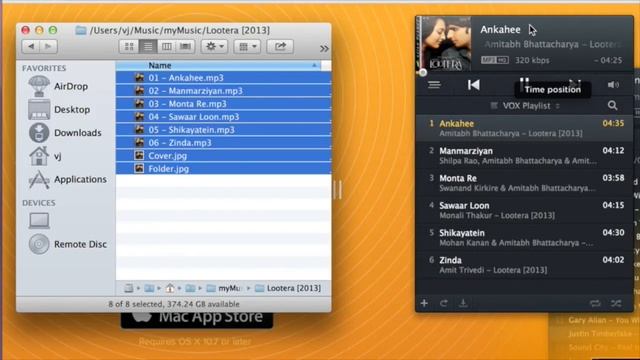
Task: Click the VOX seek position knob
Action: [423, 73]
